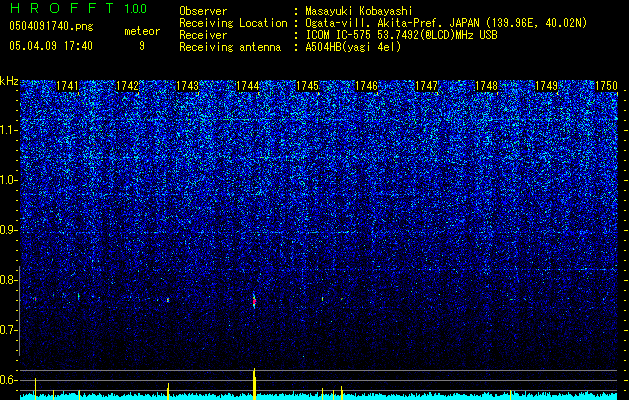Click the Receiving Location value Ogata-vill. Akita-Pref.
The width and height of the screenshot is (629, 400).
point(375,23)
